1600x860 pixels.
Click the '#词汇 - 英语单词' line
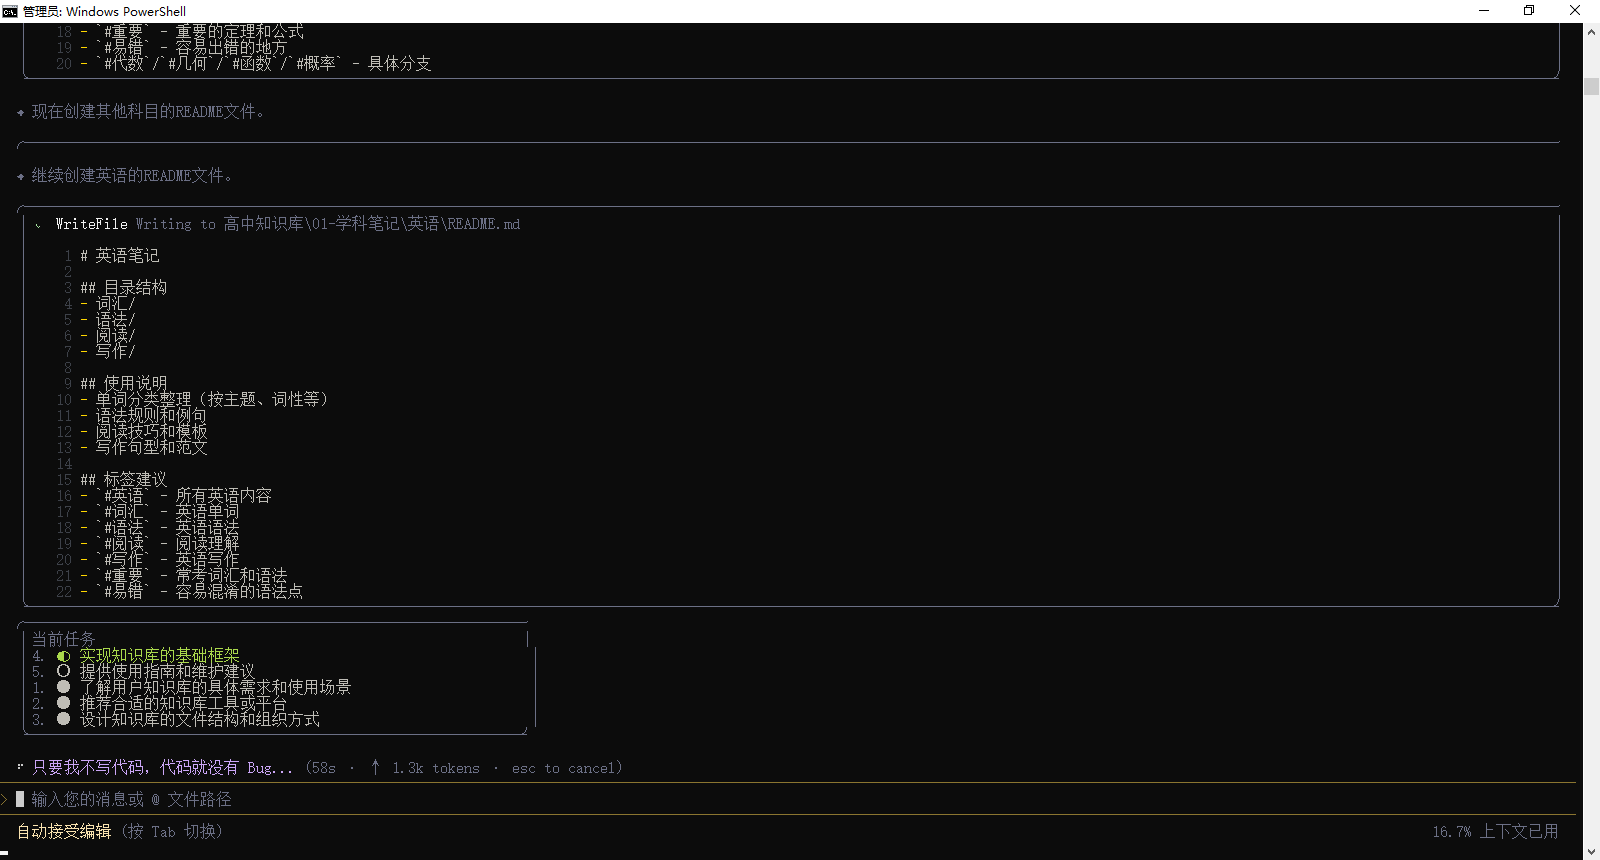point(160,512)
